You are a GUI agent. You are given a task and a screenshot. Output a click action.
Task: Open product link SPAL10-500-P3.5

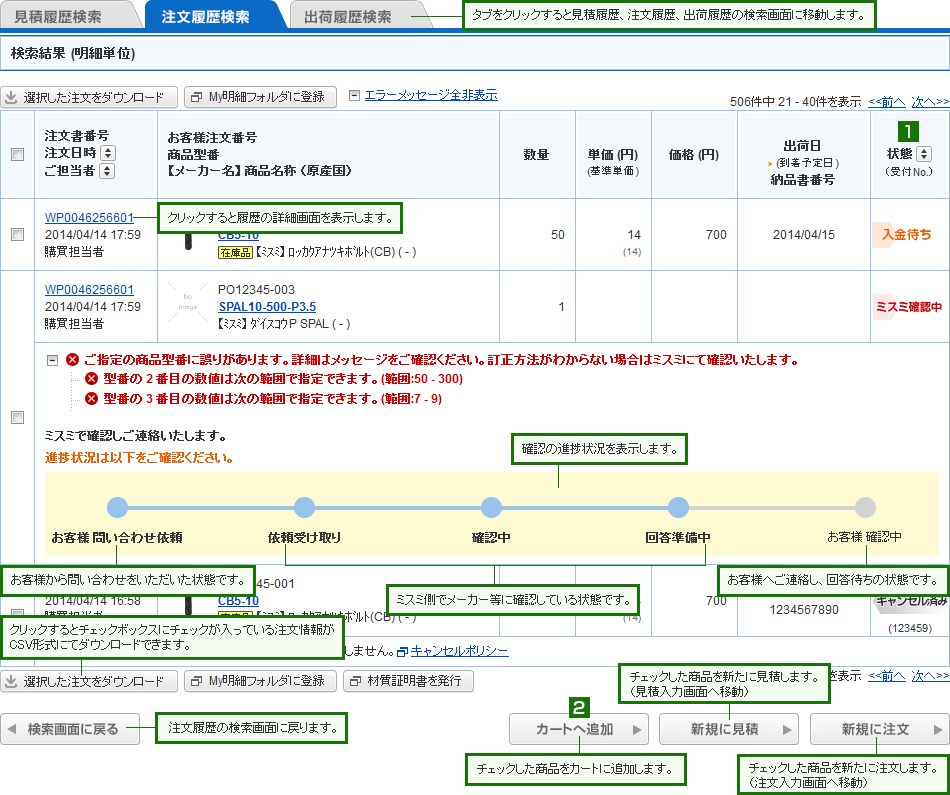click(267, 306)
